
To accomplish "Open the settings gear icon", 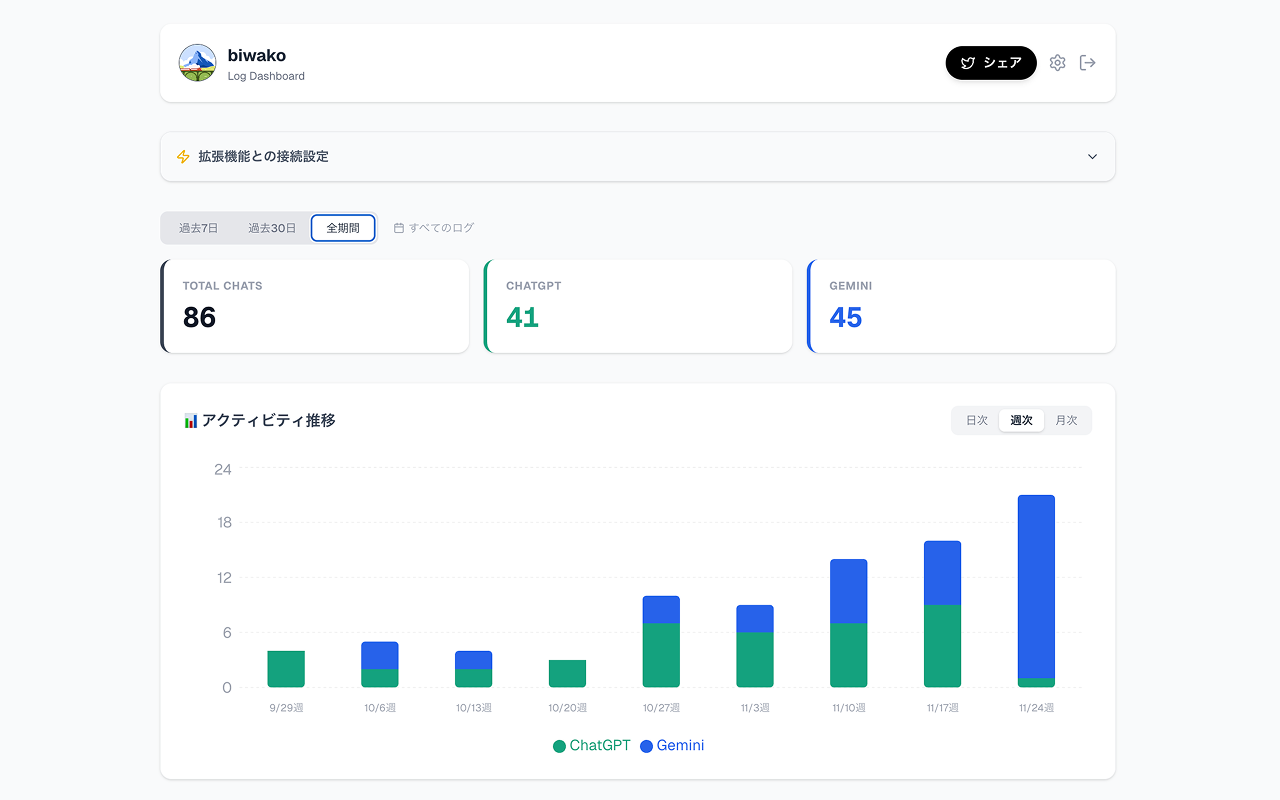I will [1057, 63].
